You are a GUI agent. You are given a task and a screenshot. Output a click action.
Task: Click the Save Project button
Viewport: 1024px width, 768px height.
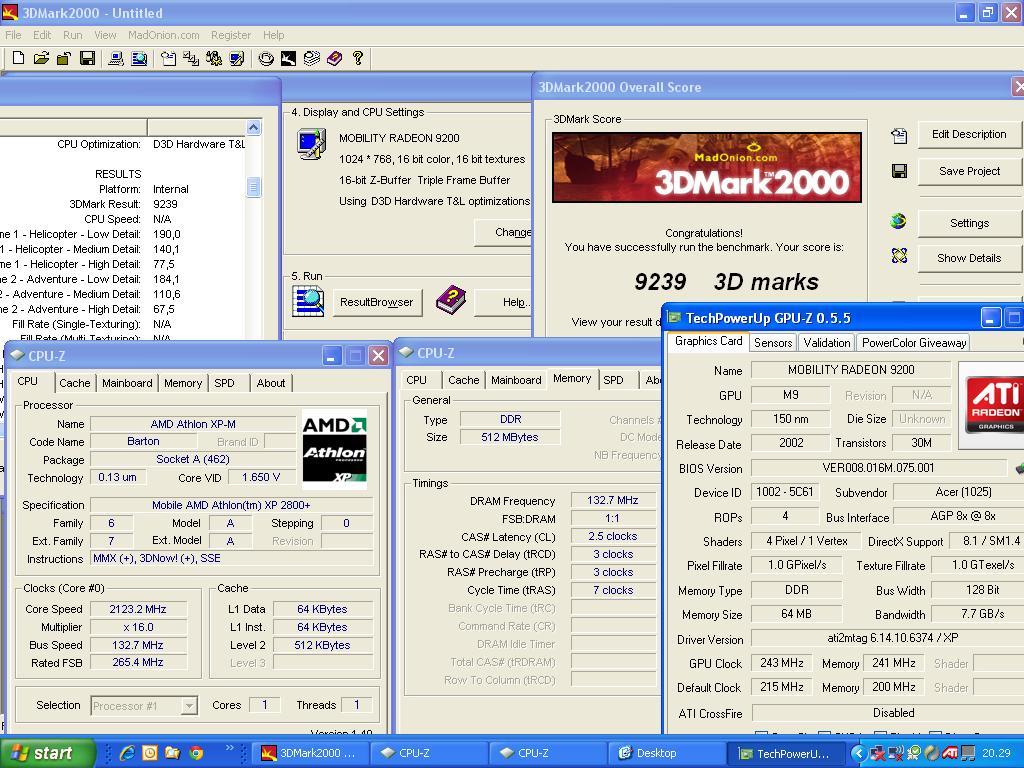click(x=969, y=171)
